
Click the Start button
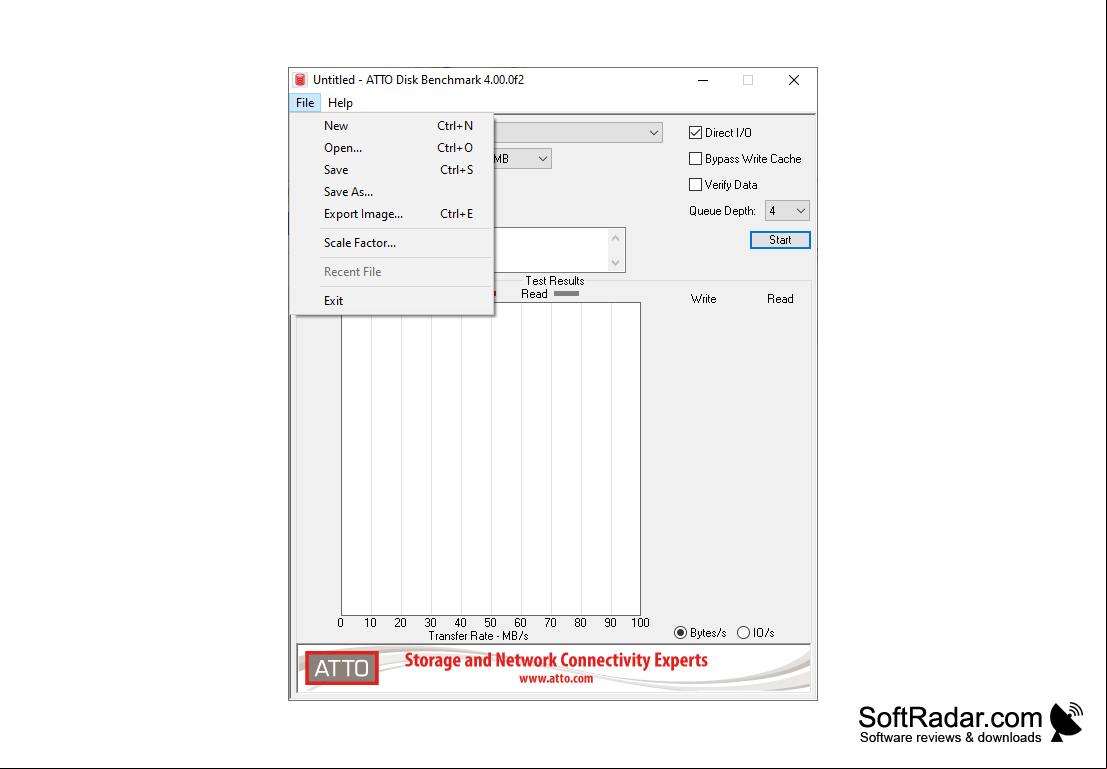coord(780,240)
